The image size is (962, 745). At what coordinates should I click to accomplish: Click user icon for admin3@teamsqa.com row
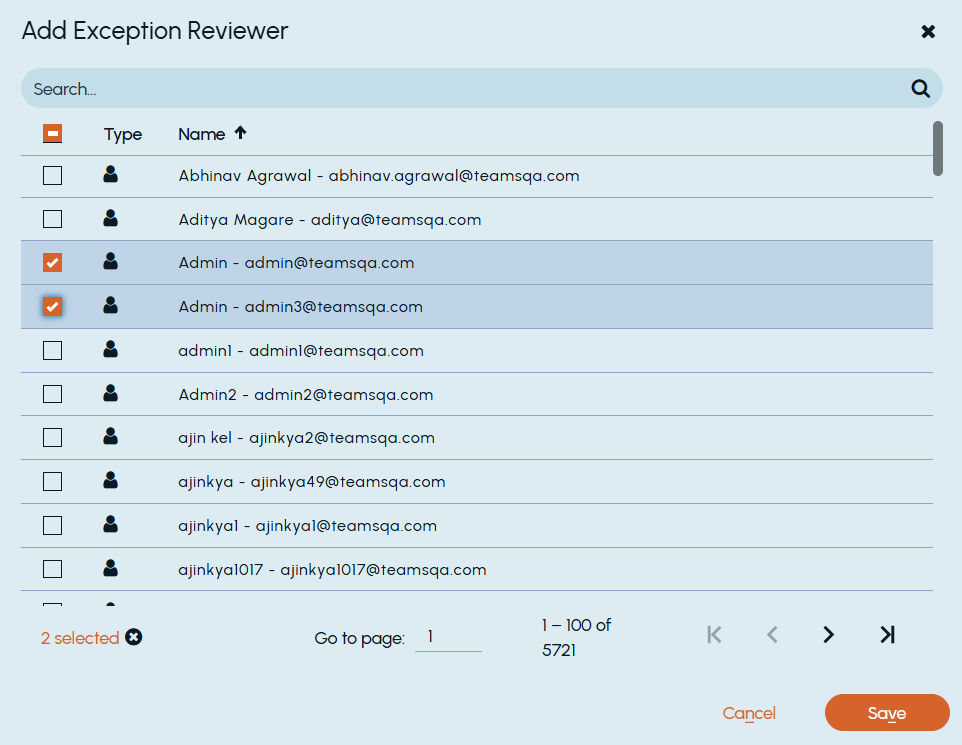tap(110, 305)
